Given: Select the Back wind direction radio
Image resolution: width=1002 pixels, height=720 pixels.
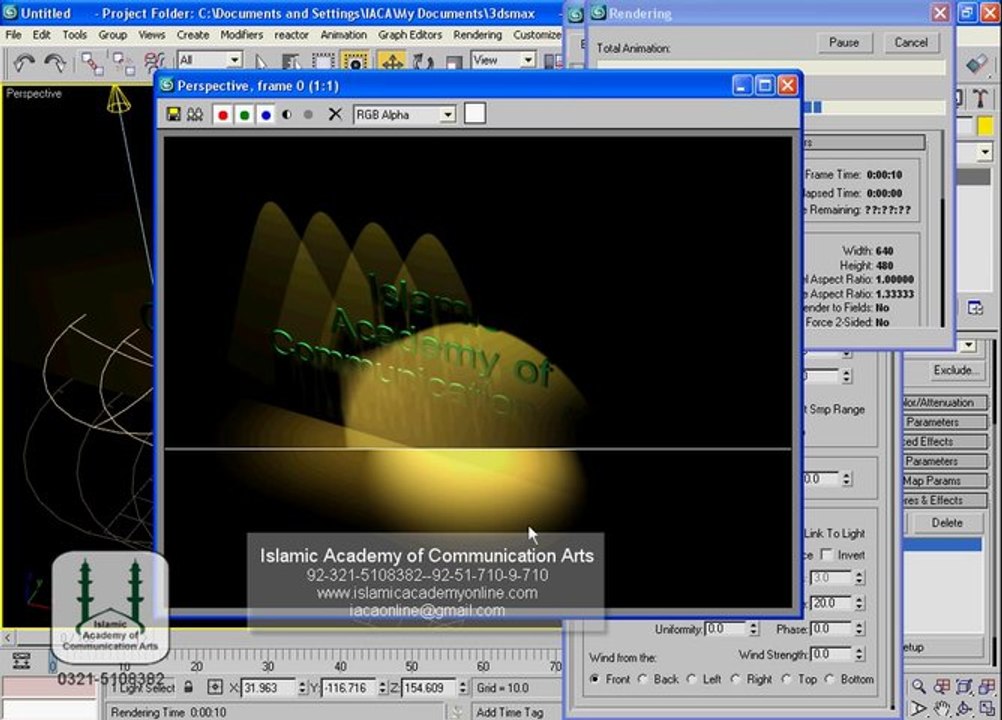Looking at the screenshot, I should (x=643, y=679).
